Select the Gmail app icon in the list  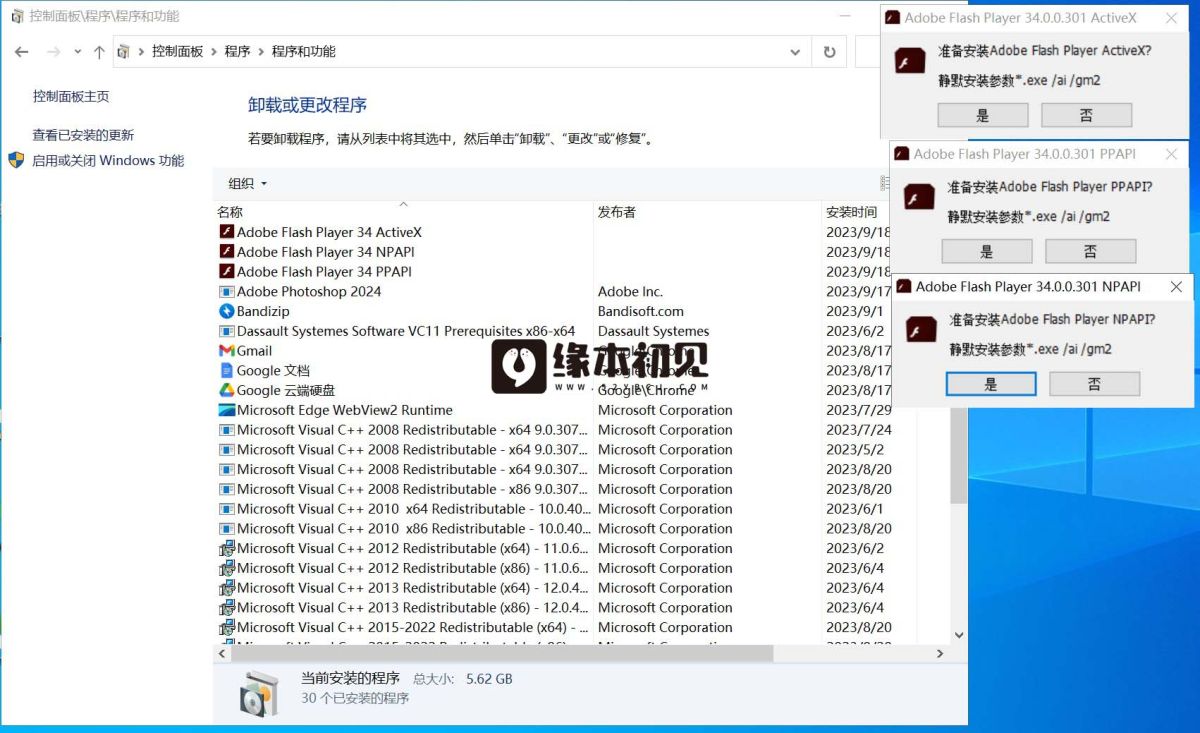click(226, 351)
